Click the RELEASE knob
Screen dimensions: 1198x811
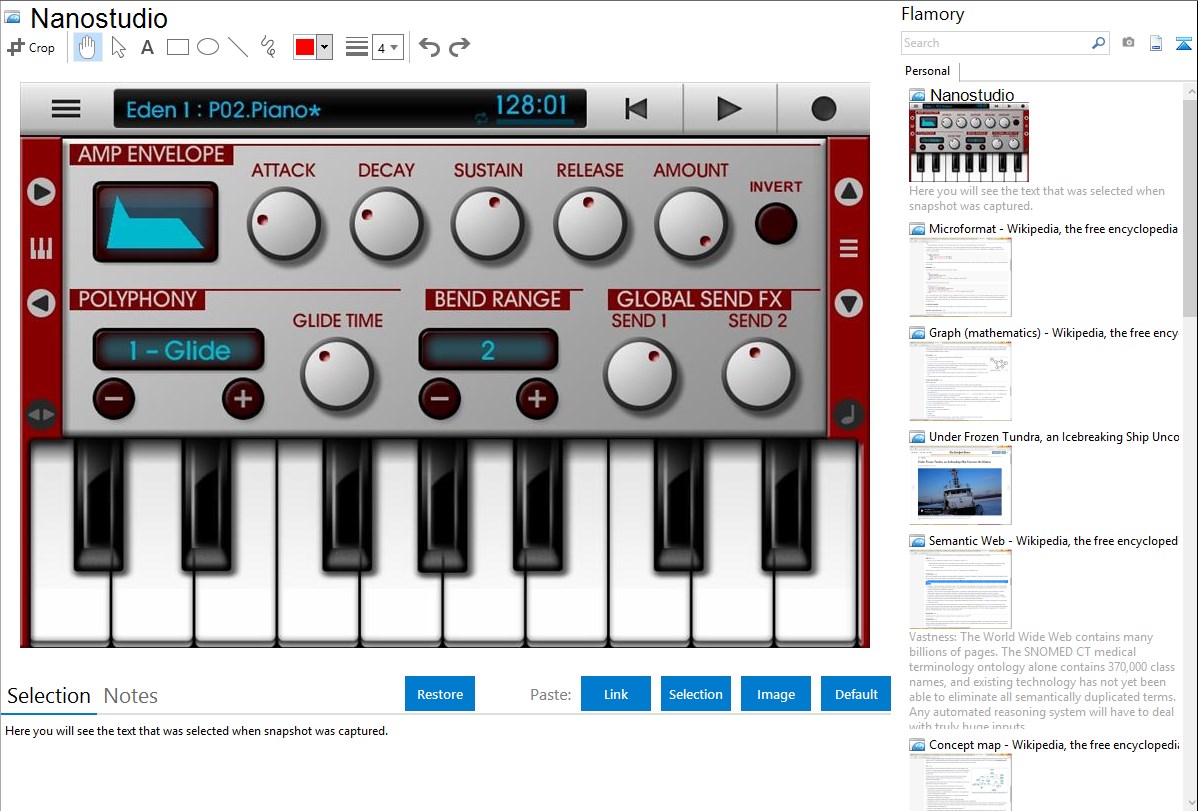point(590,225)
